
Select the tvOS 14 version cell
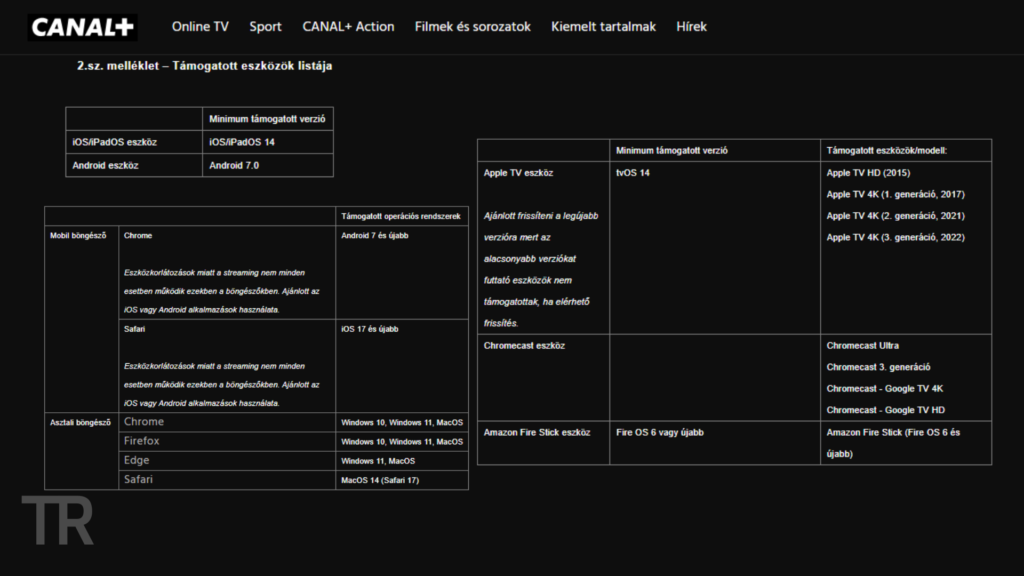click(x=633, y=173)
